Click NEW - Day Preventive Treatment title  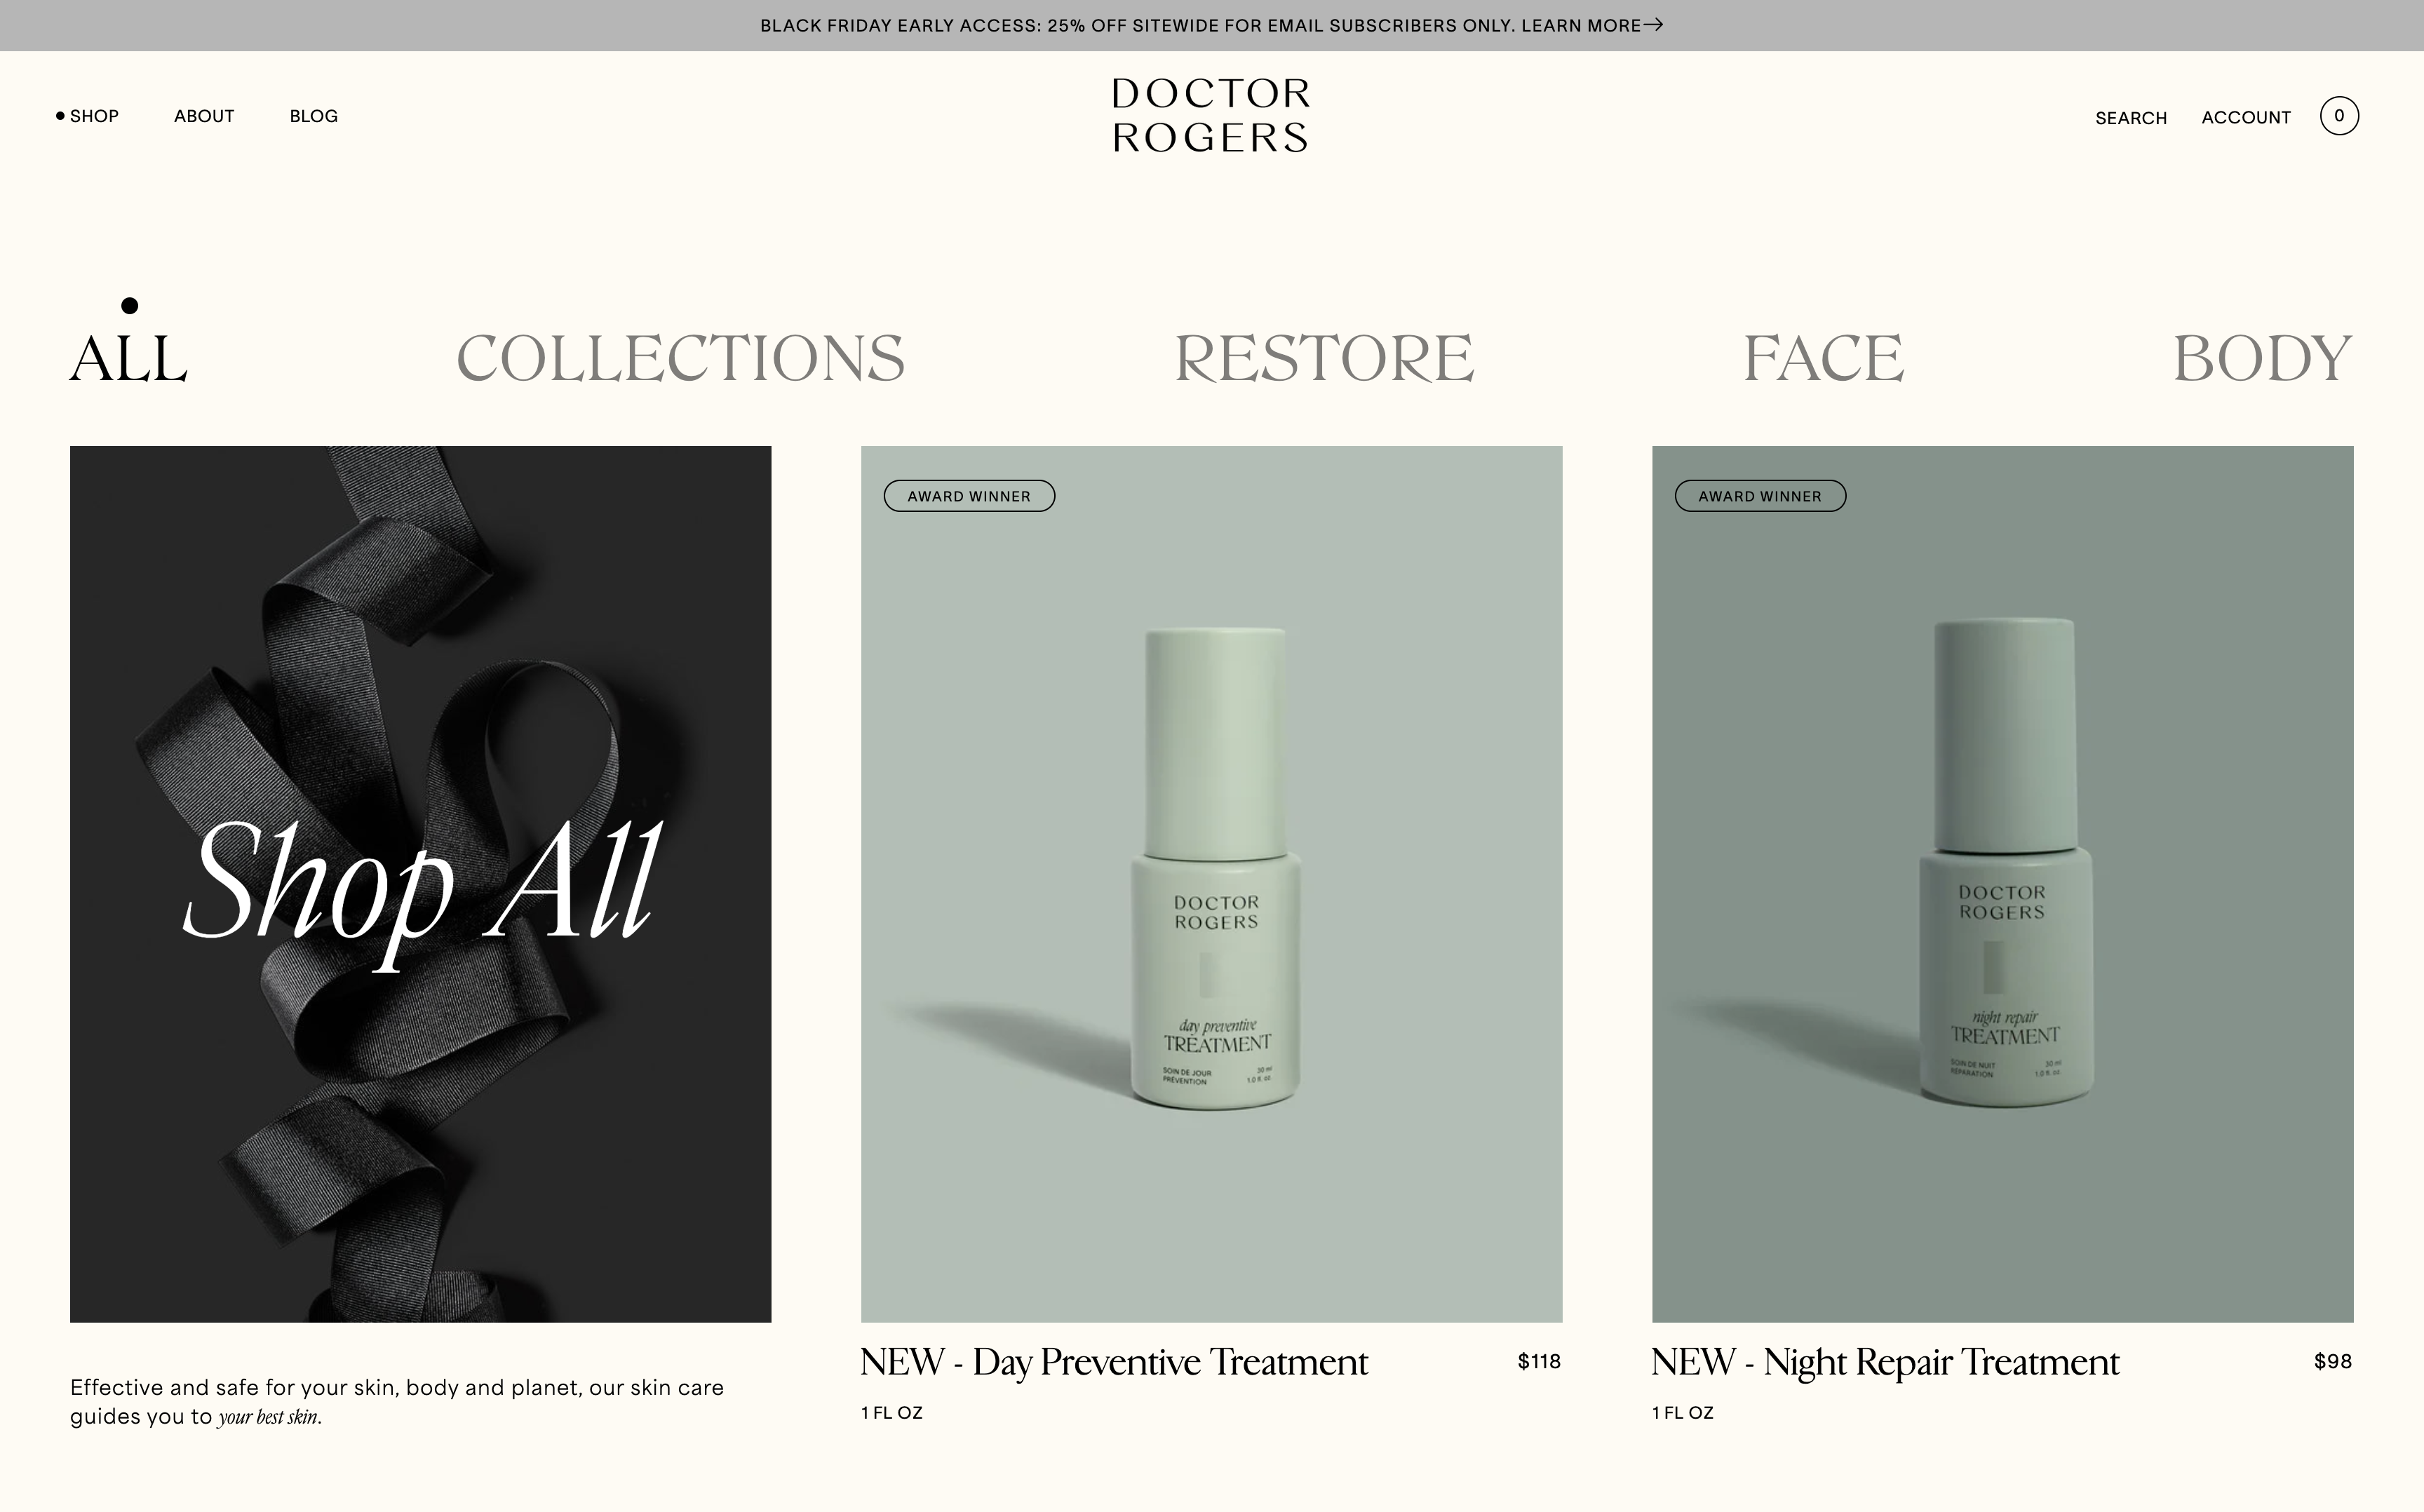(1114, 1362)
